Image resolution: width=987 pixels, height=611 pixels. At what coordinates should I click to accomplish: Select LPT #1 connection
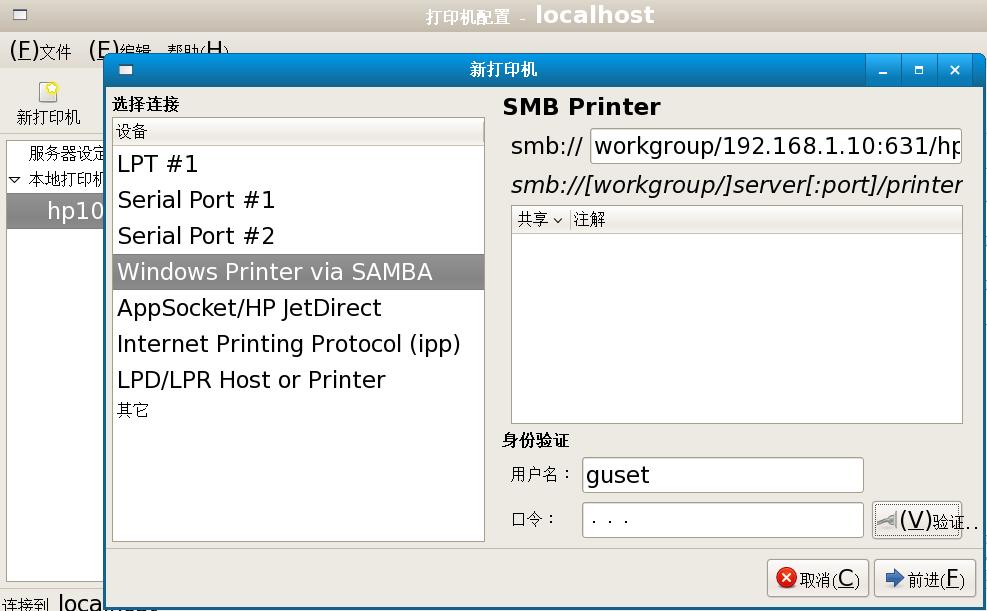[x=158, y=164]
